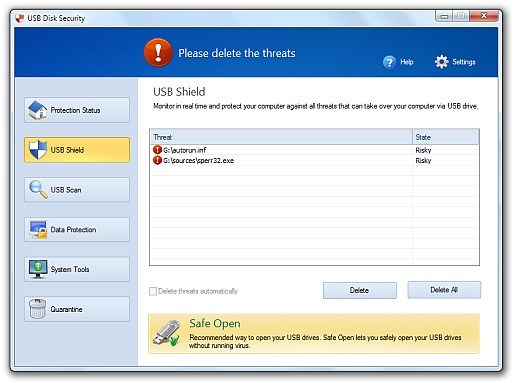Open the USB Scan section
Image resolution: width=515 pixels, height=383 pixels.
(x=77, y=190)
